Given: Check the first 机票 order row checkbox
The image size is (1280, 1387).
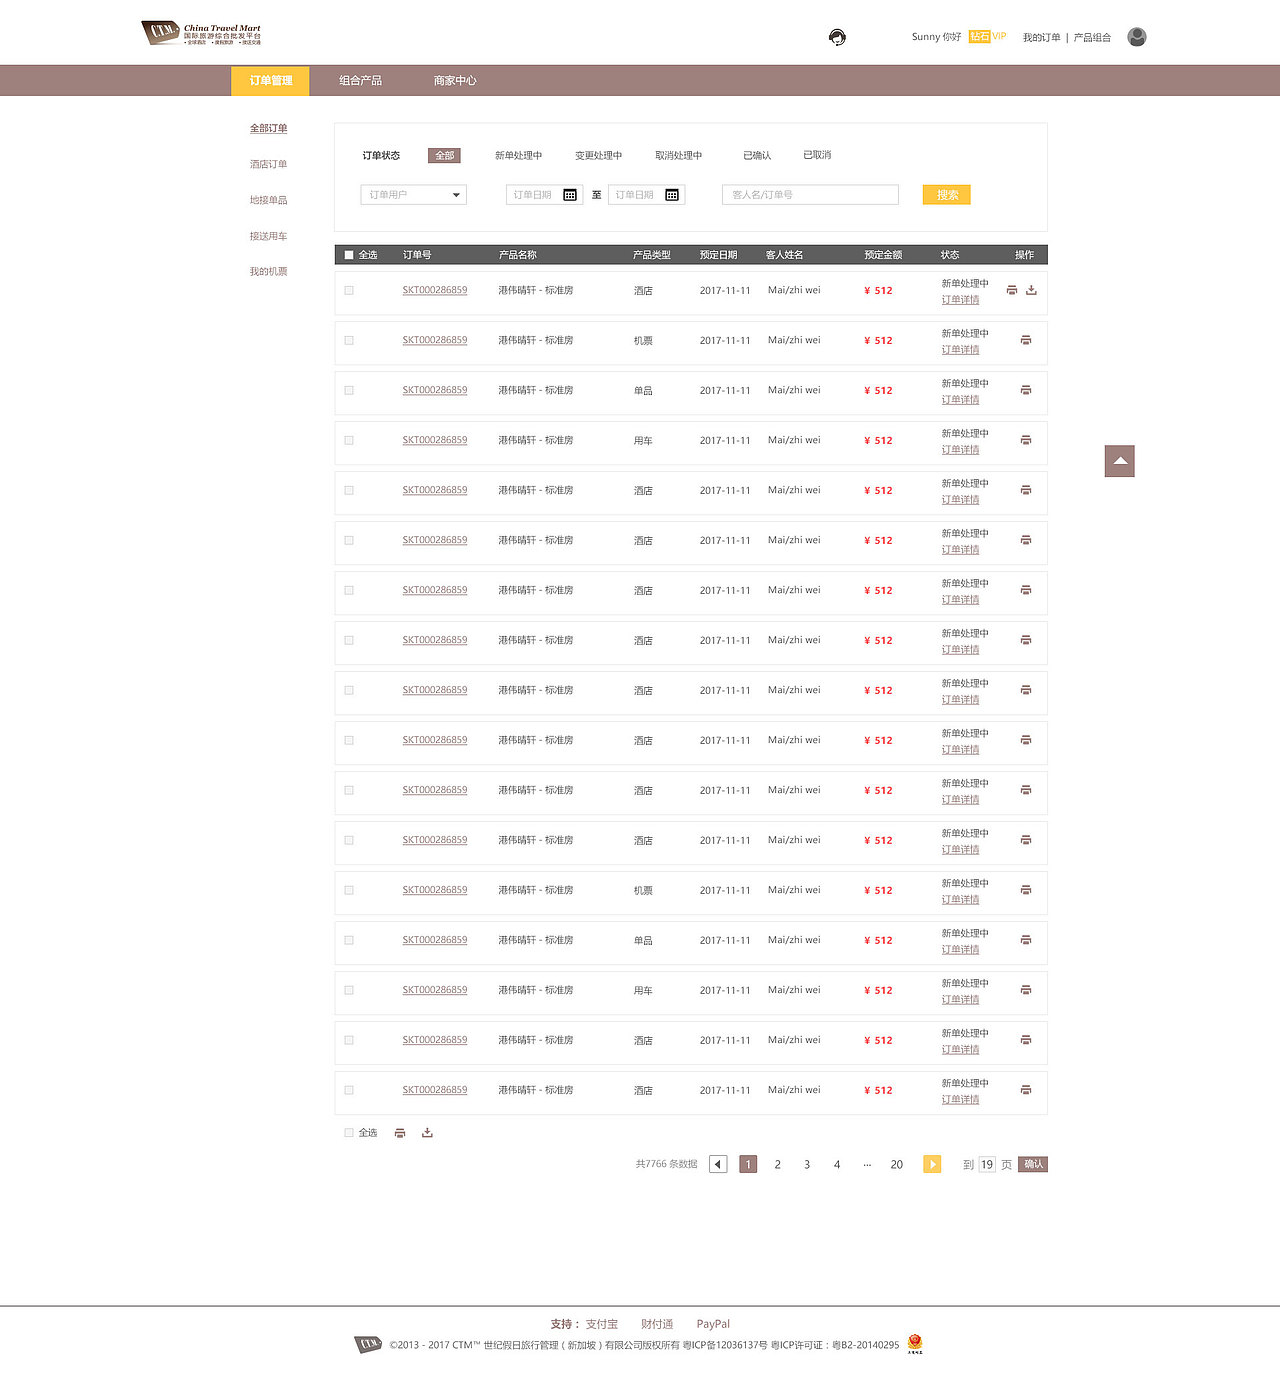Looking at the screenshot, I should tap(349, 340).
